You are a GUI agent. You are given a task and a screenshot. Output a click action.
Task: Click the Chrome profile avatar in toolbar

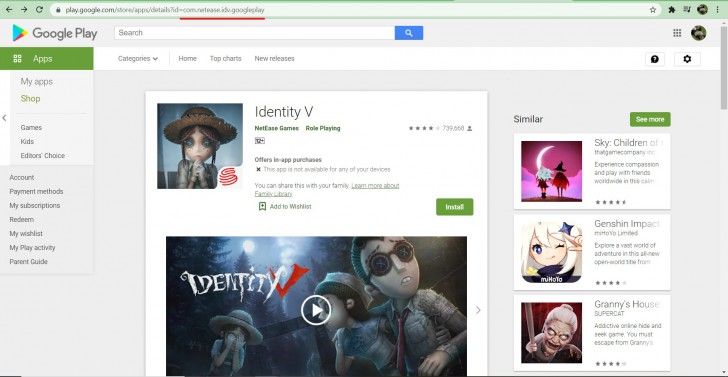point(702,9)
